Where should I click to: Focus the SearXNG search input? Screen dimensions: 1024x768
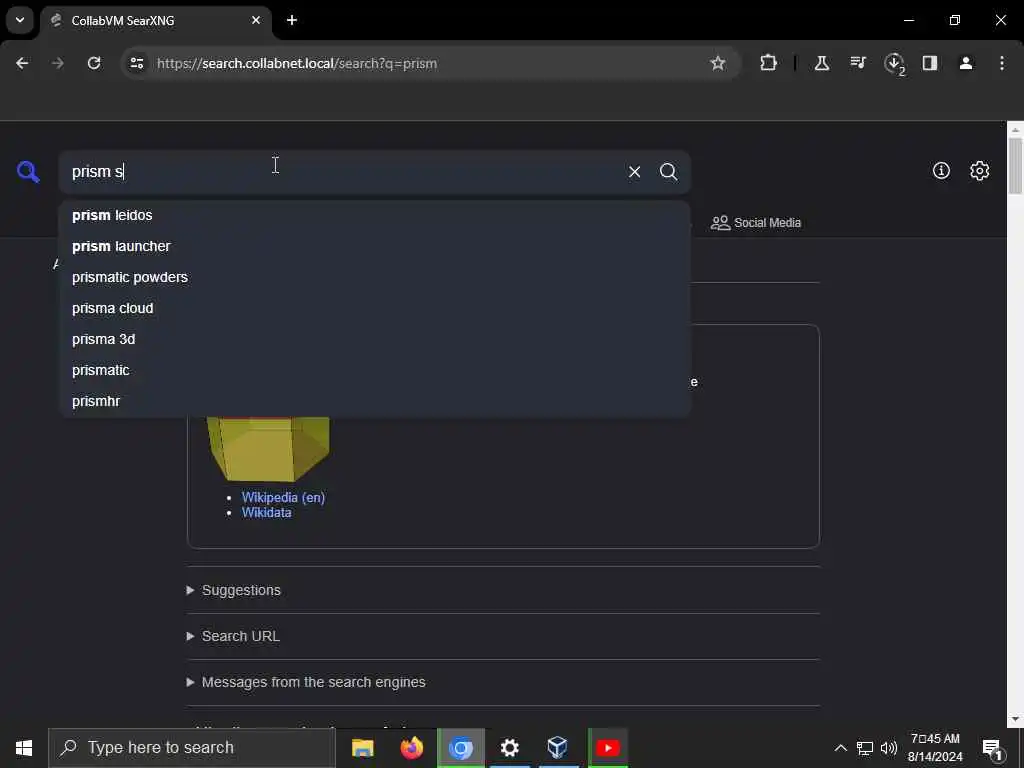343,172
